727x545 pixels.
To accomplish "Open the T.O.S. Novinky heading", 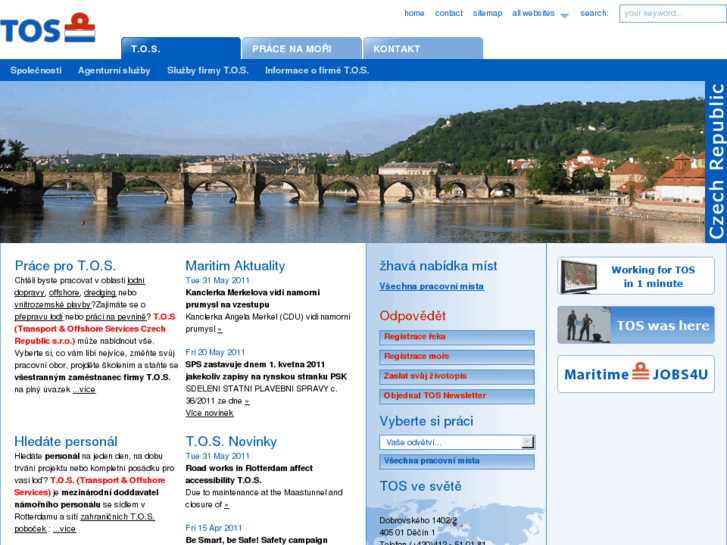I will click(231, 442).
